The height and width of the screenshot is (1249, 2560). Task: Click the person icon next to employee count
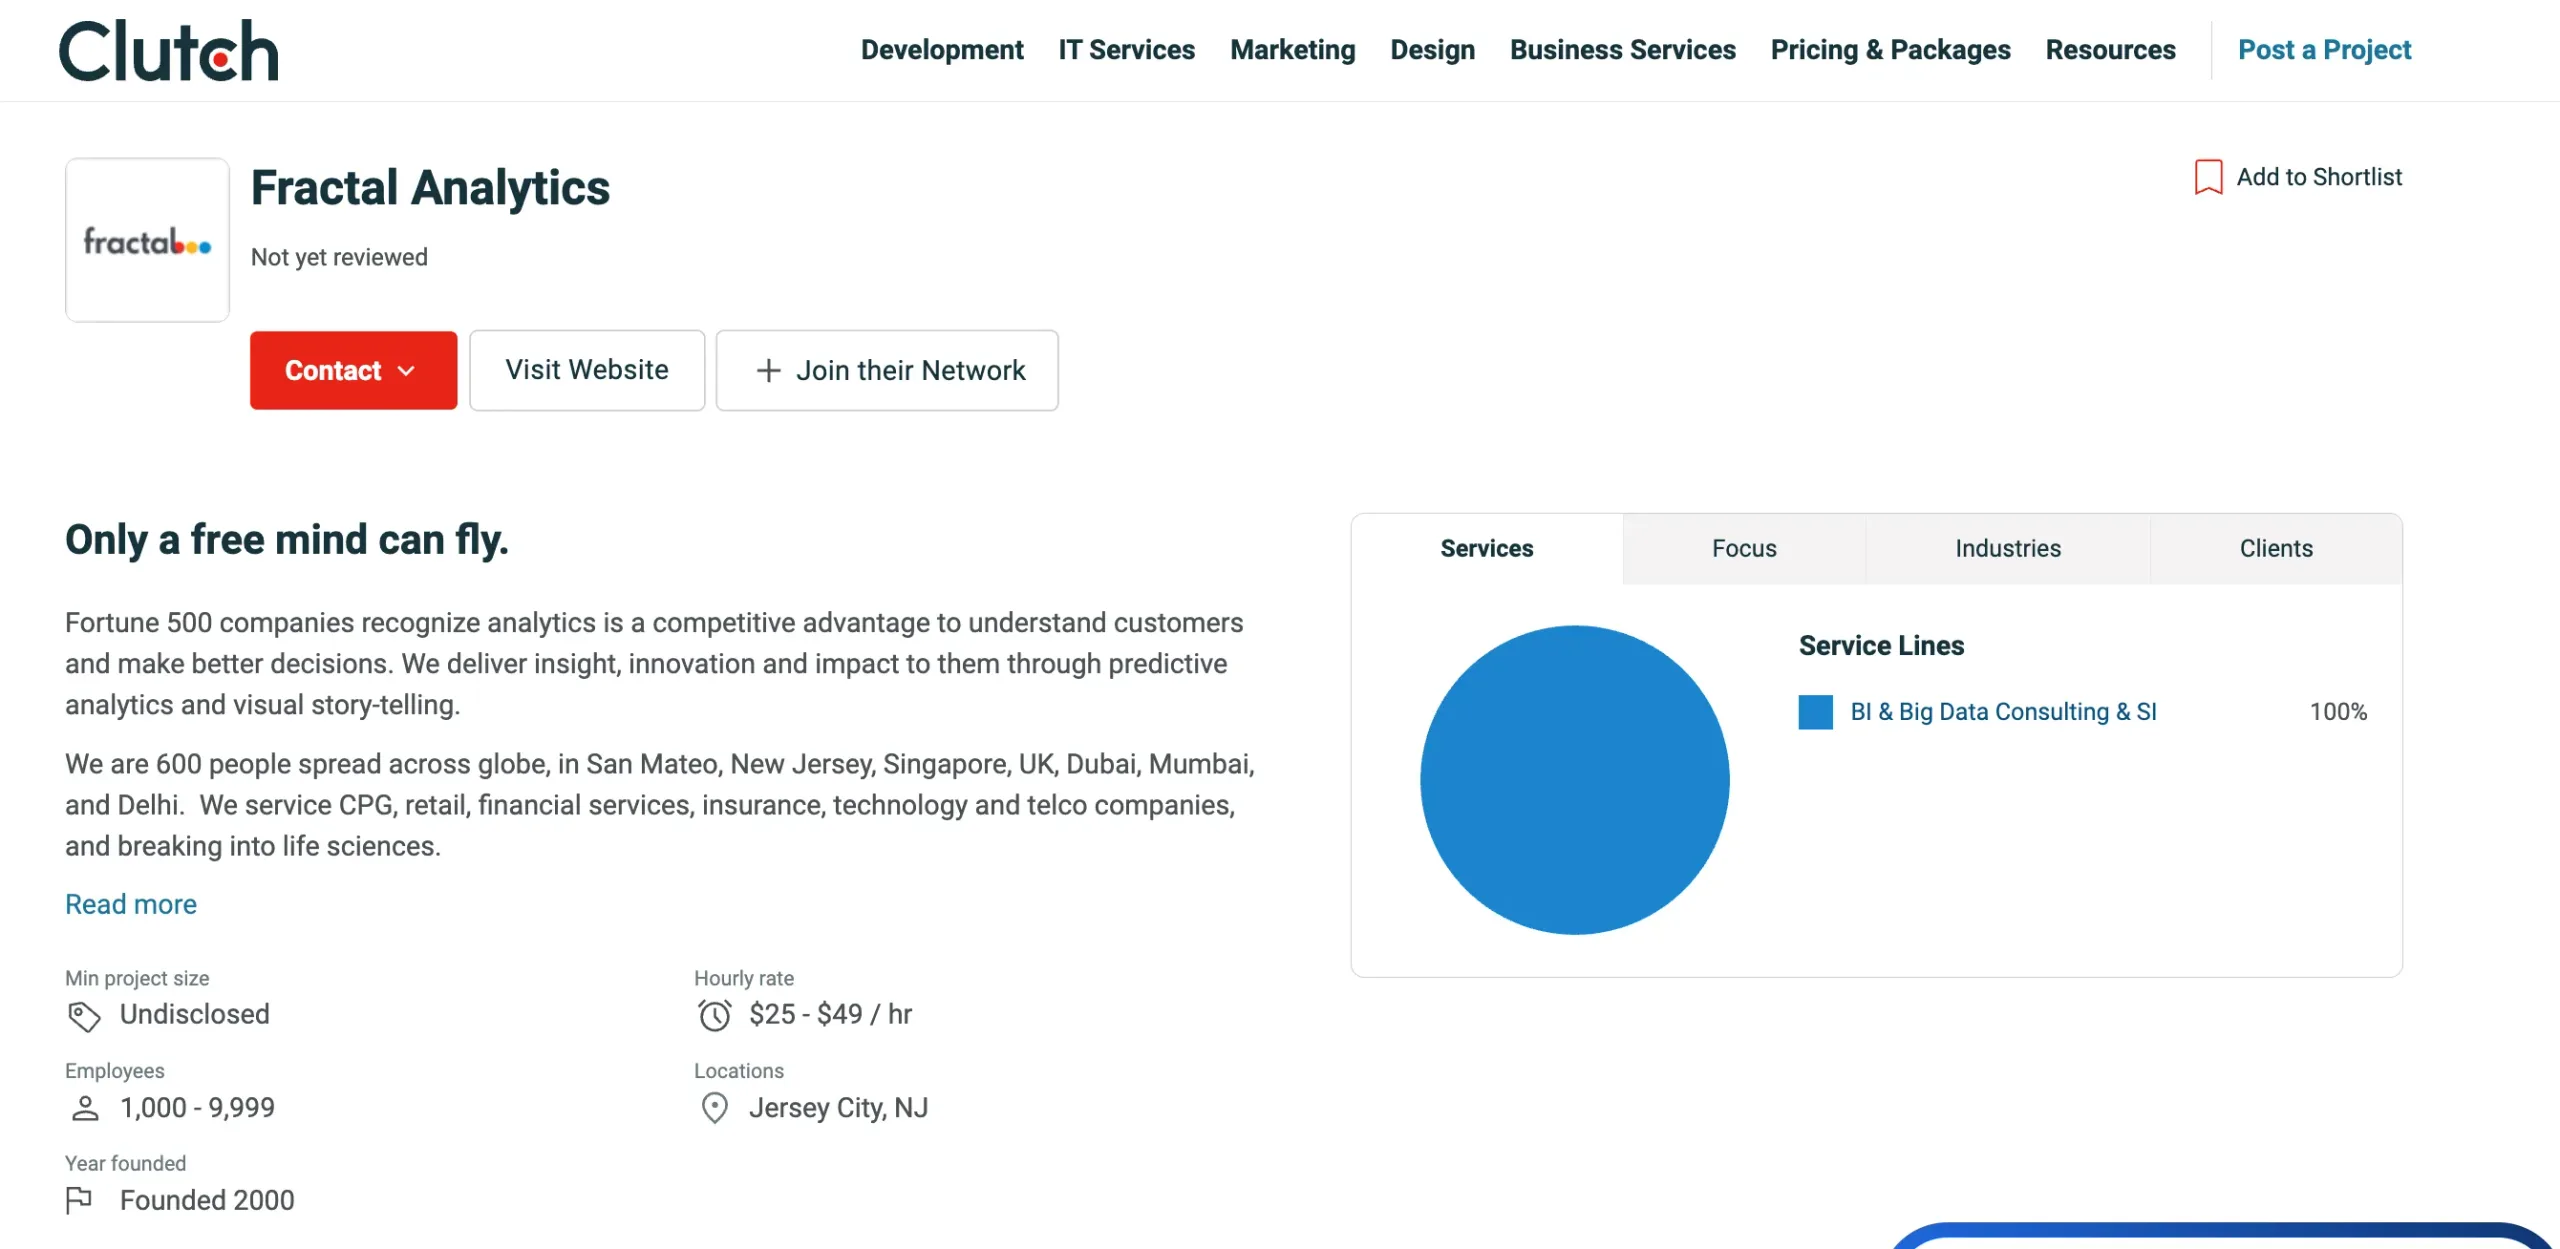(84, 1108)
